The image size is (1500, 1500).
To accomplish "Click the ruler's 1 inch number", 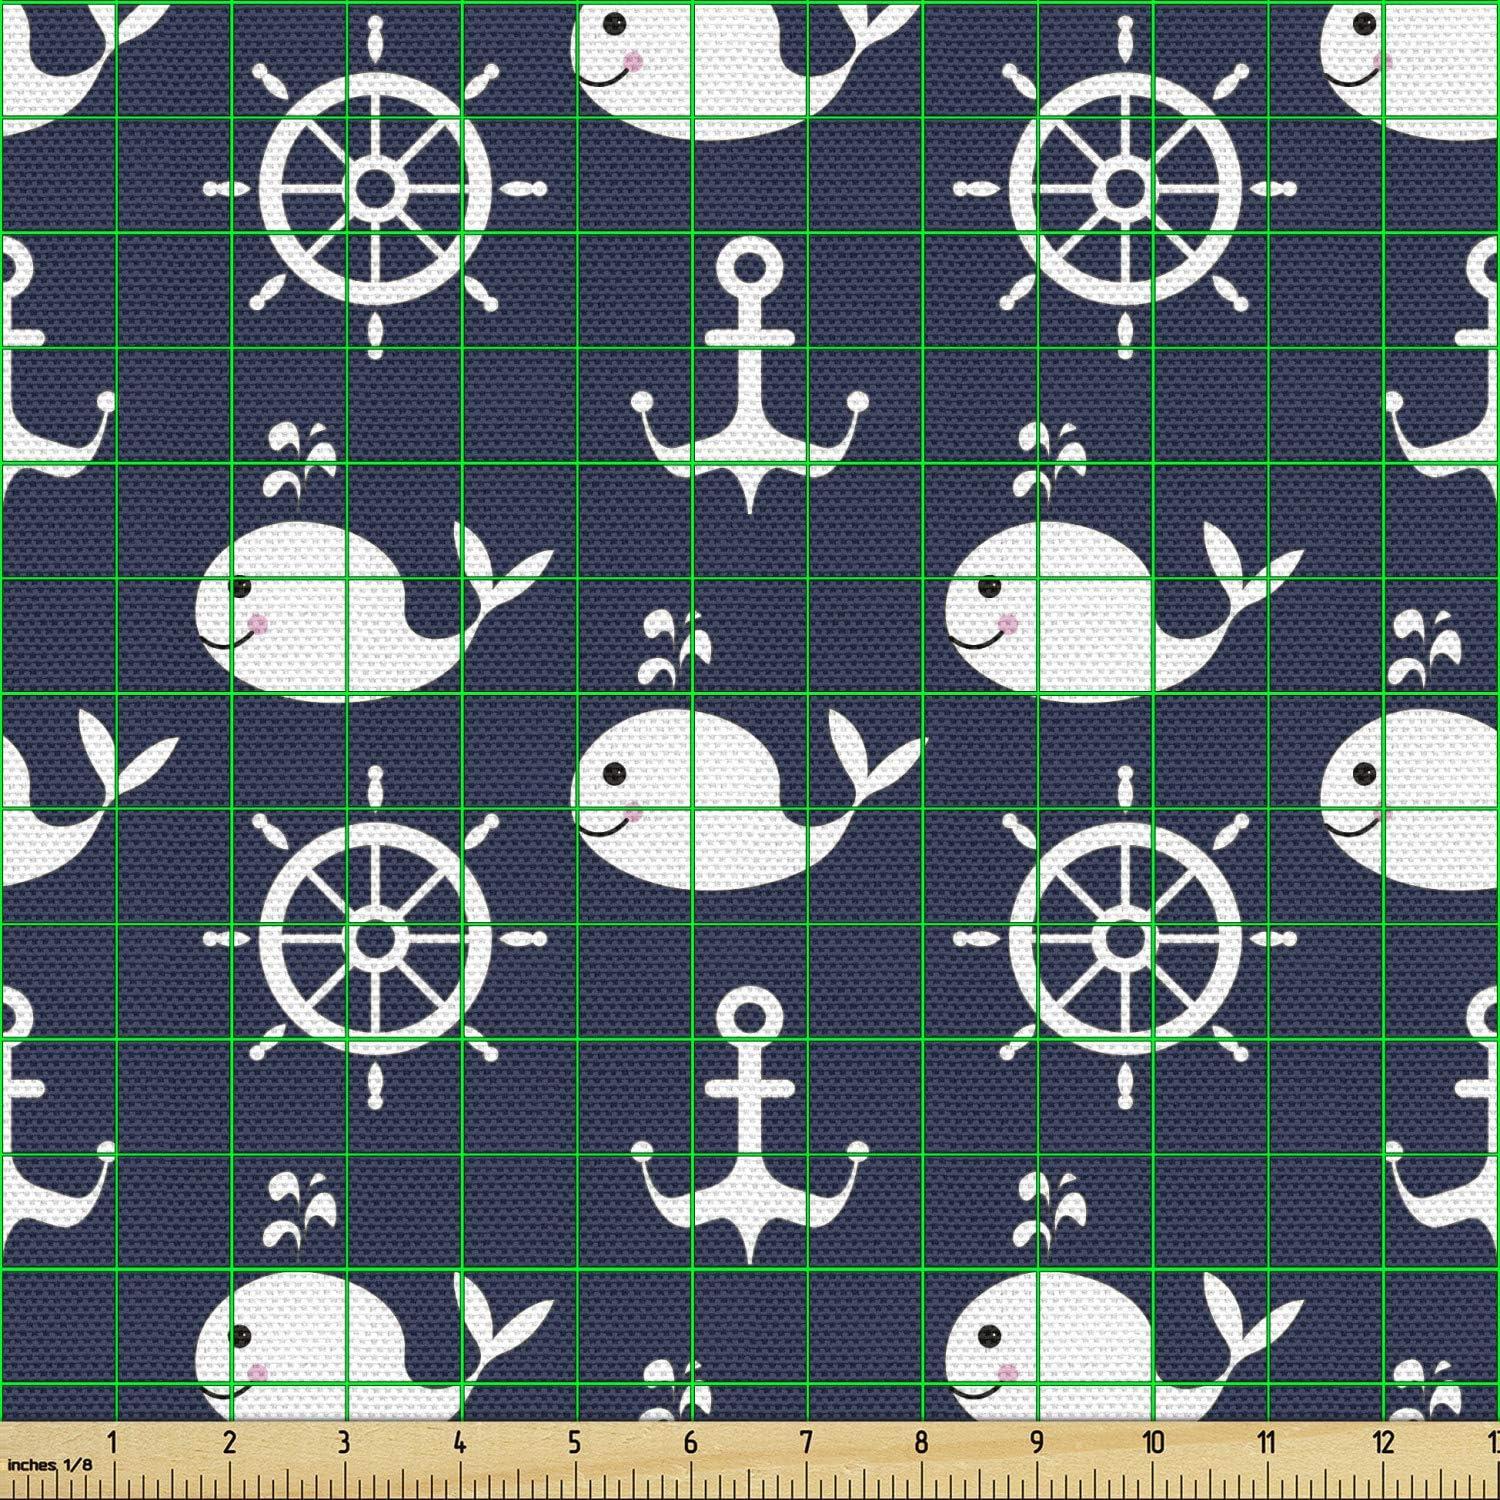I will tap(113, 1443).
